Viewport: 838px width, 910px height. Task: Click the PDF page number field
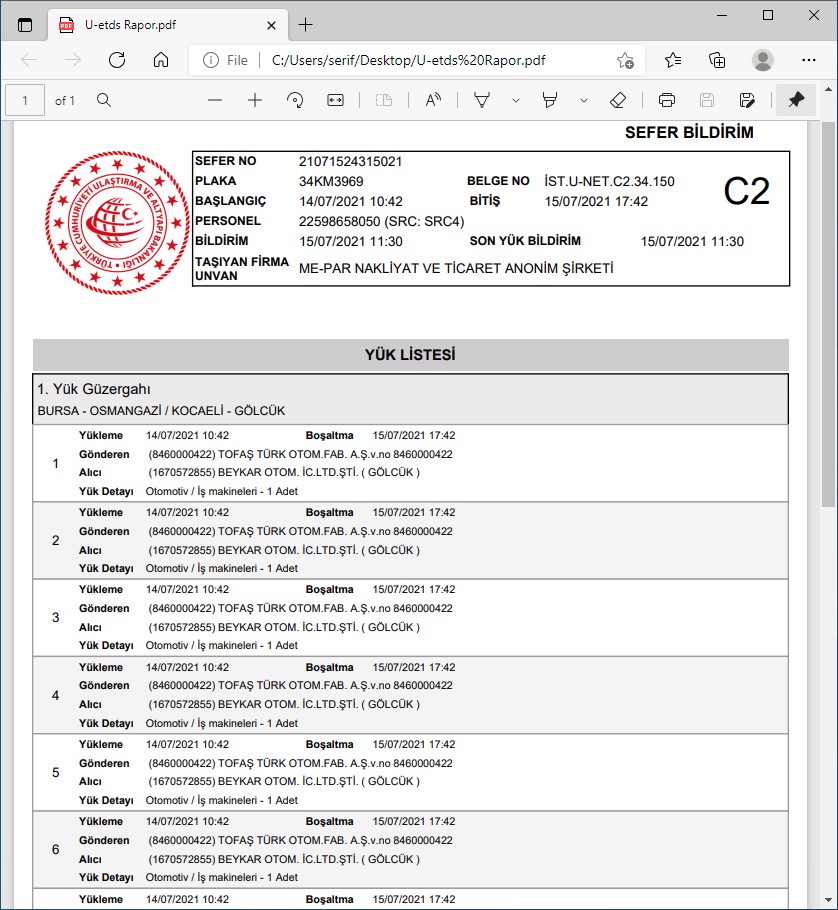25,100
